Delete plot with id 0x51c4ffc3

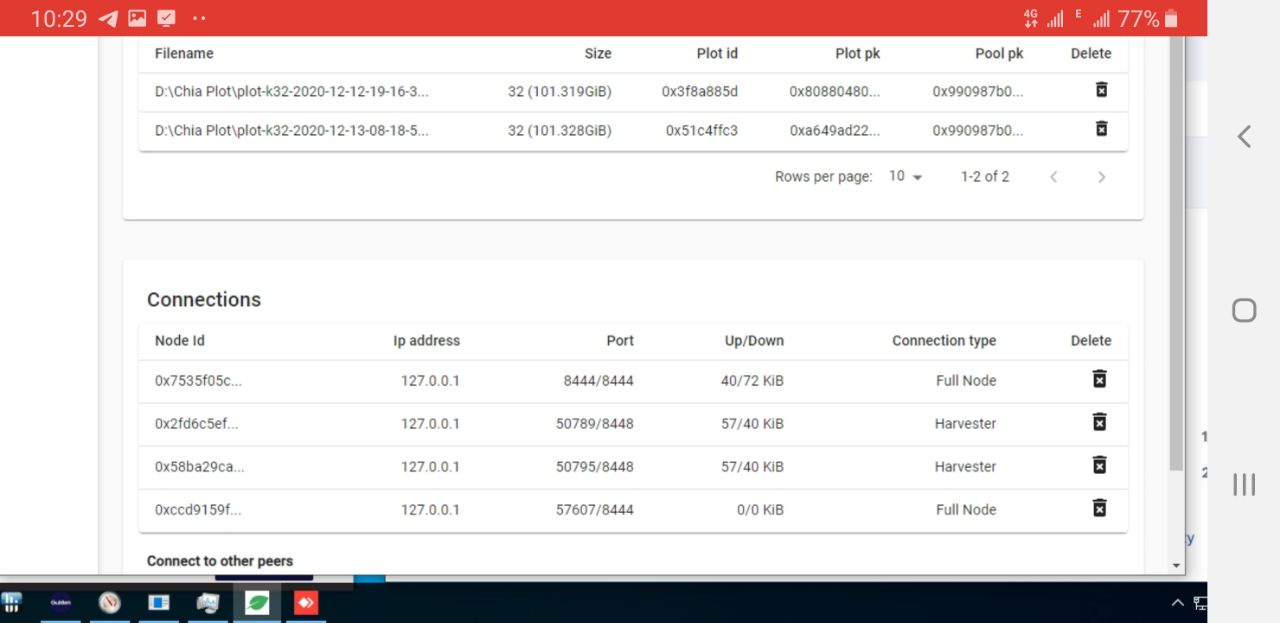tap(1101, 129)
